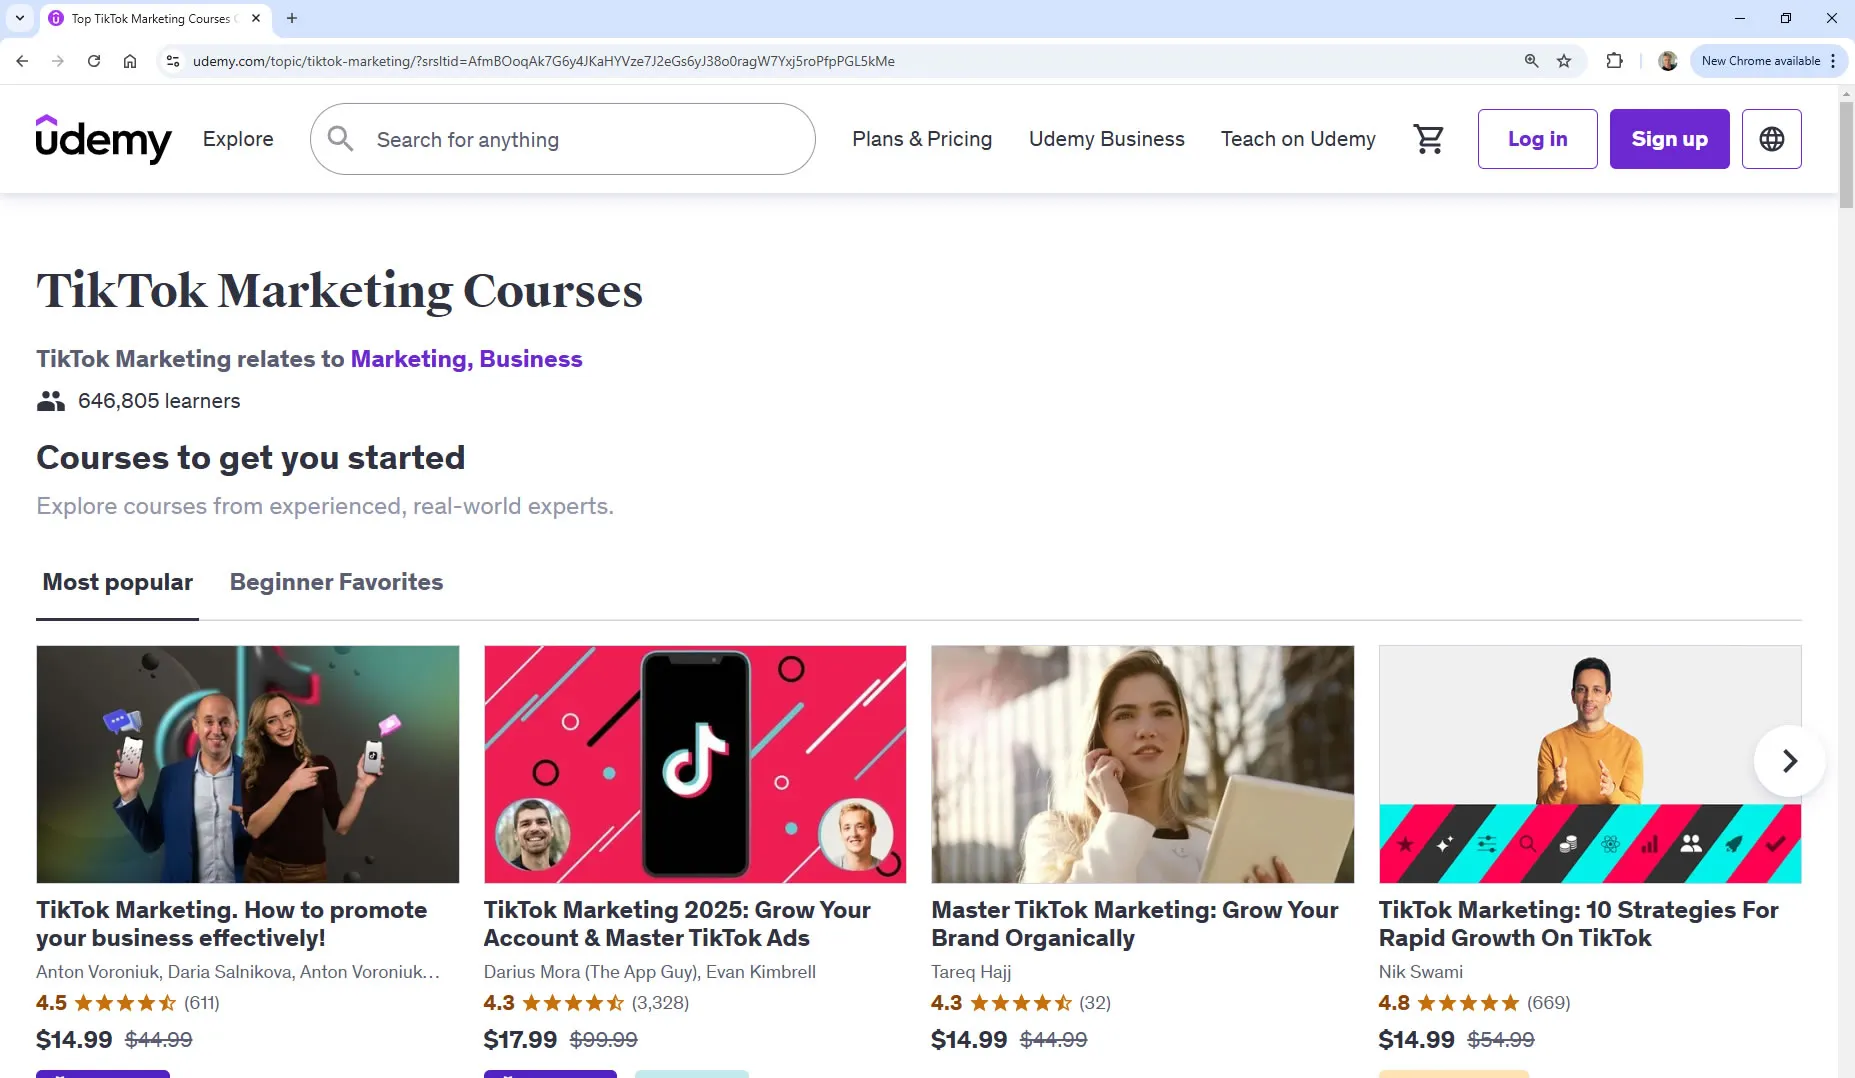Click the browser forward arrow
The height and width of the screenshot is (1078, 1855).
58,61
